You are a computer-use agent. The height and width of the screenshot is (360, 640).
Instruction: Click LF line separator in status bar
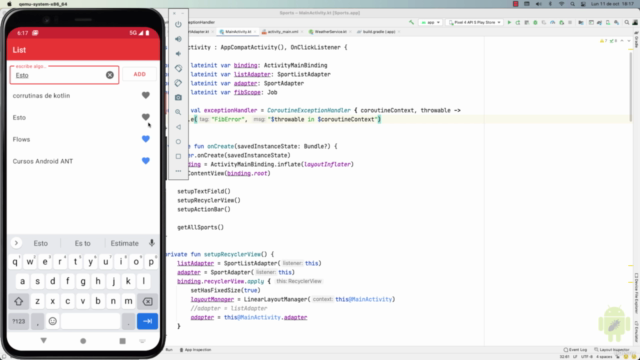[575, 357]
